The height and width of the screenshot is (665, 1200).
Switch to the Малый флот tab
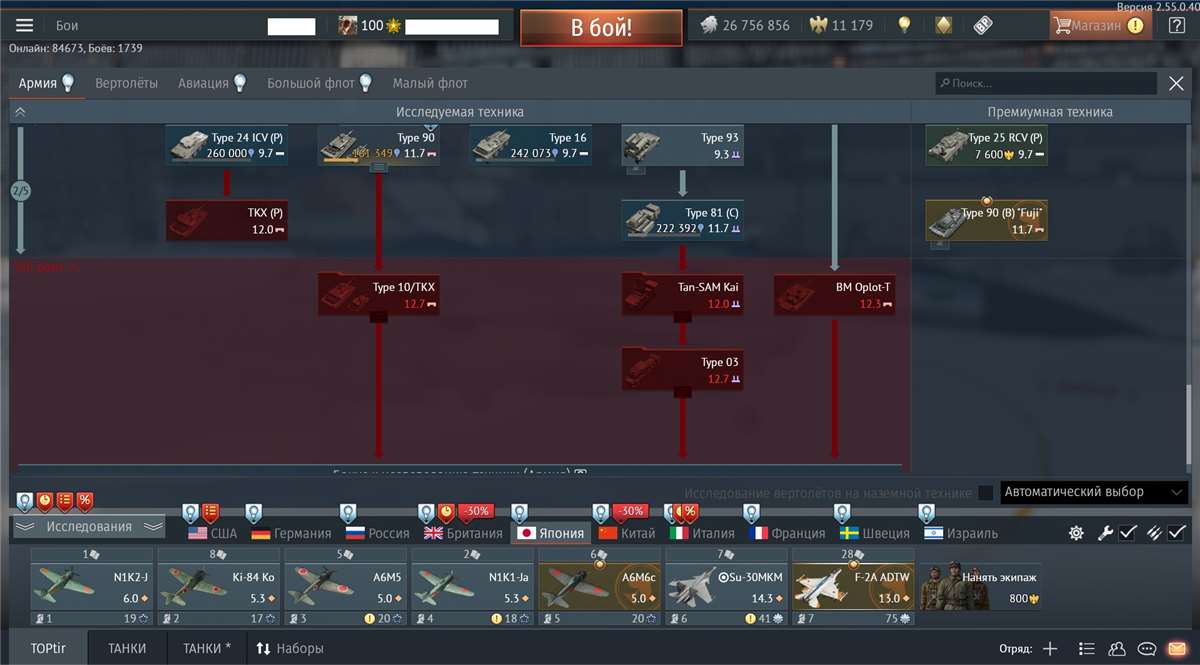tap(430, 83)
